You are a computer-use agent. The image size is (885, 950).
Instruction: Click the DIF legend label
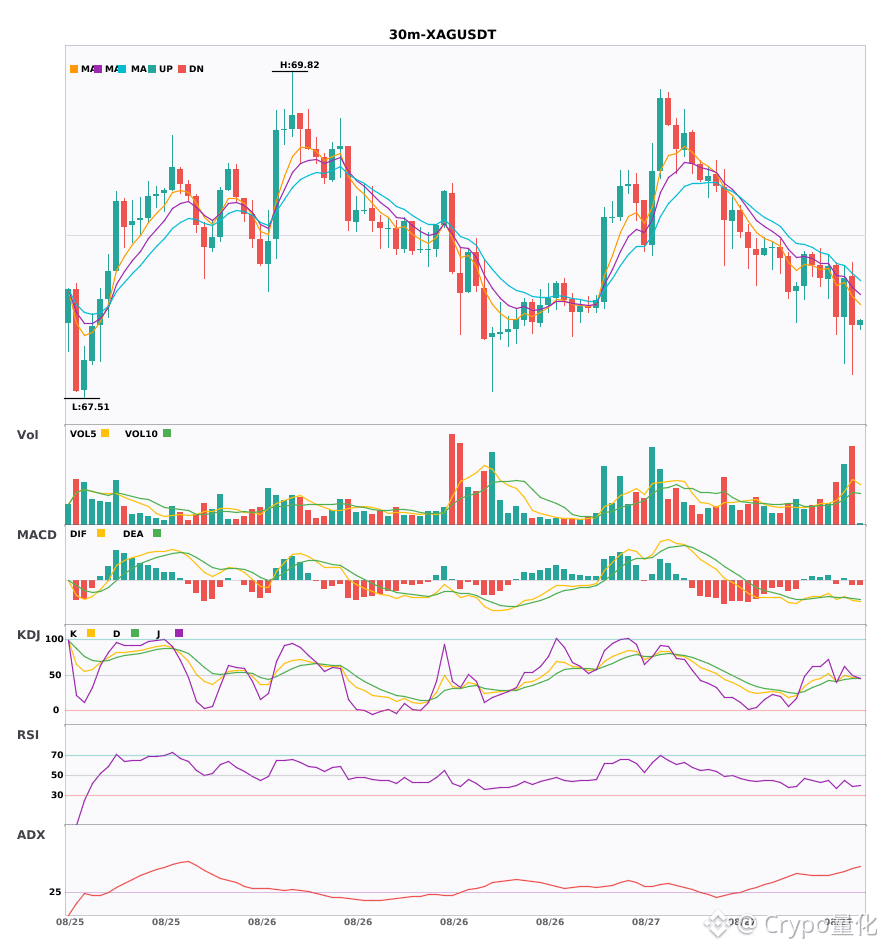78,534
